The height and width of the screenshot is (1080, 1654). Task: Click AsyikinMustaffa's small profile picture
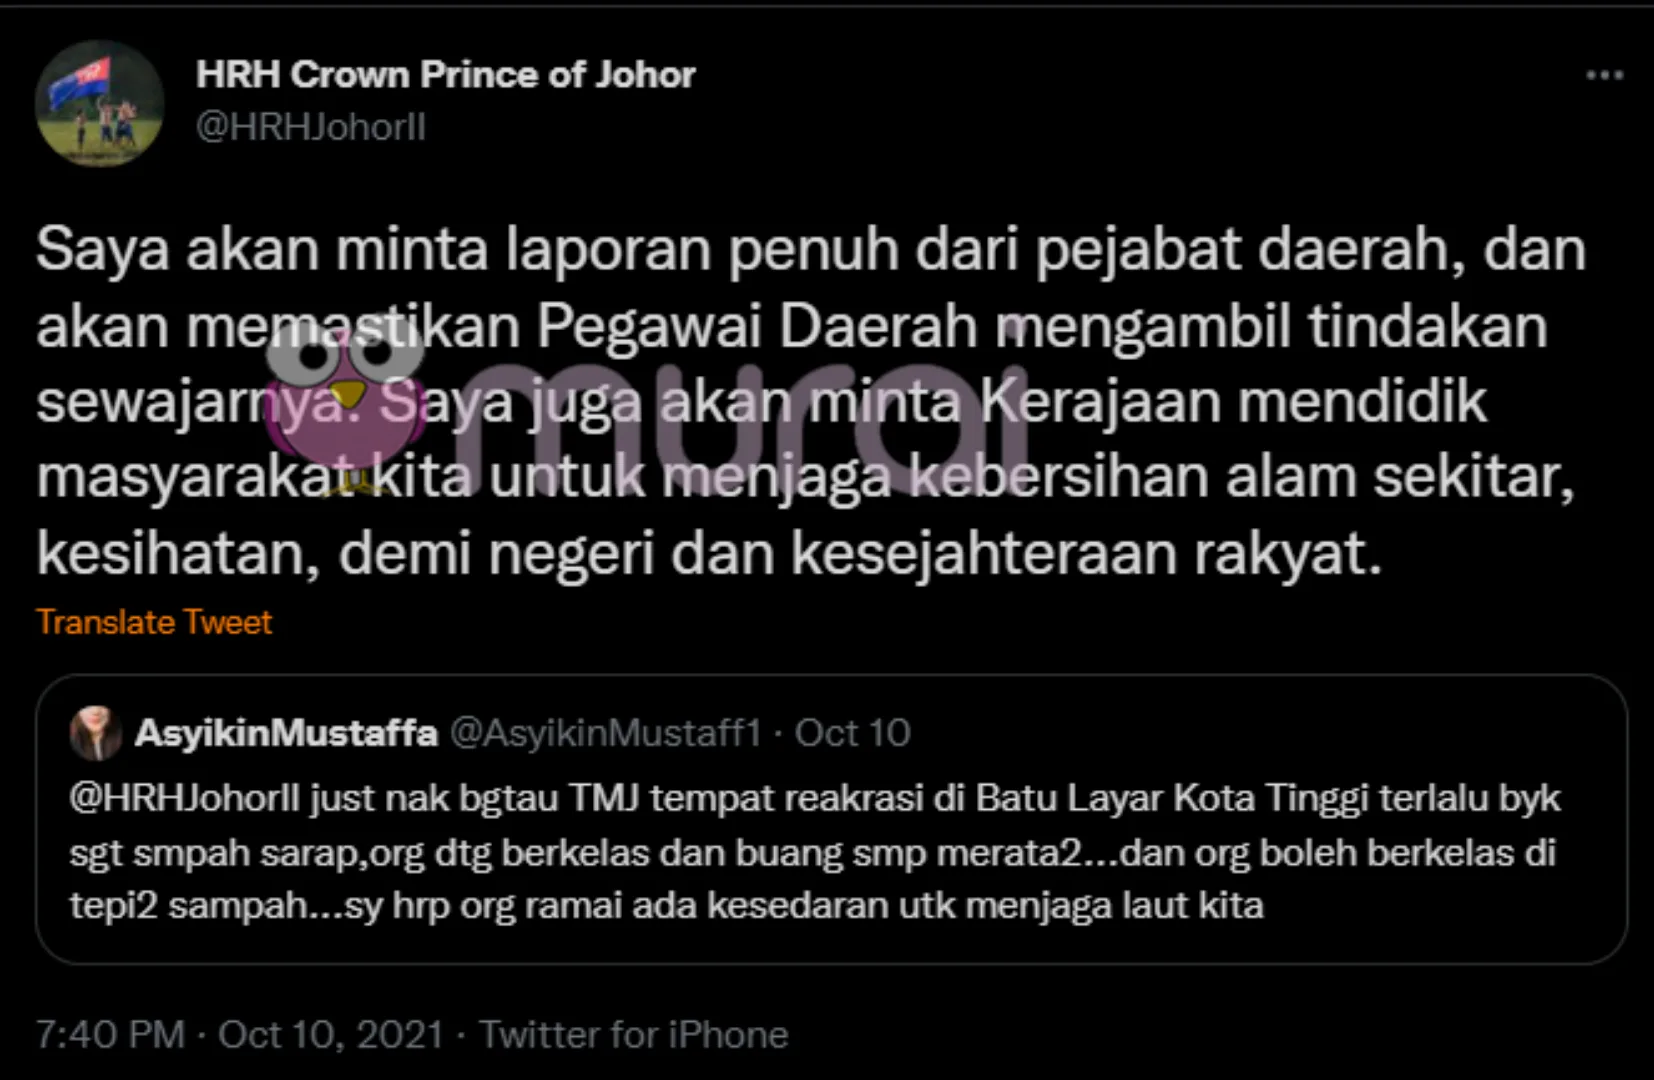[x=95, y=733]
